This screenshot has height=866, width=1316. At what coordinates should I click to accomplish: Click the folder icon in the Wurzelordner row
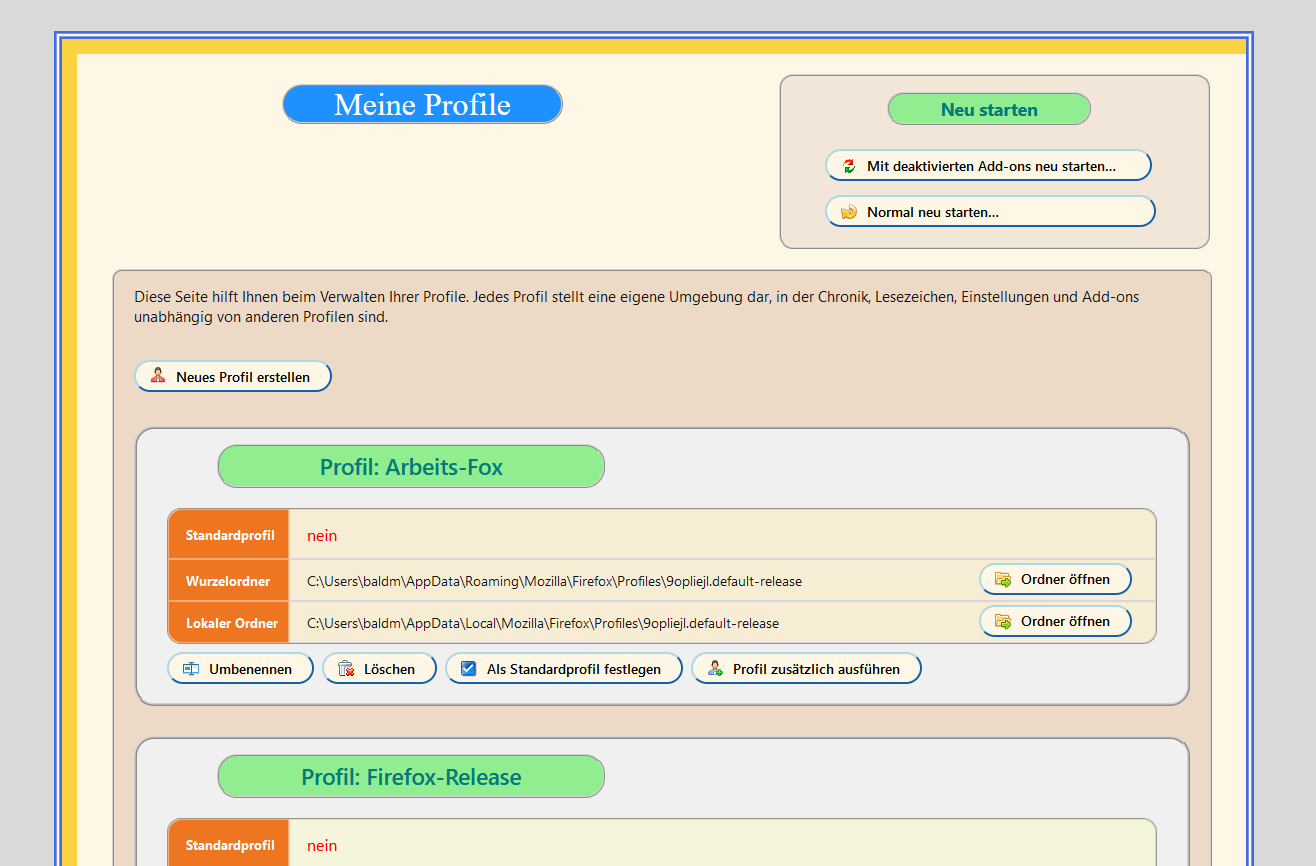coord(1003,580)
